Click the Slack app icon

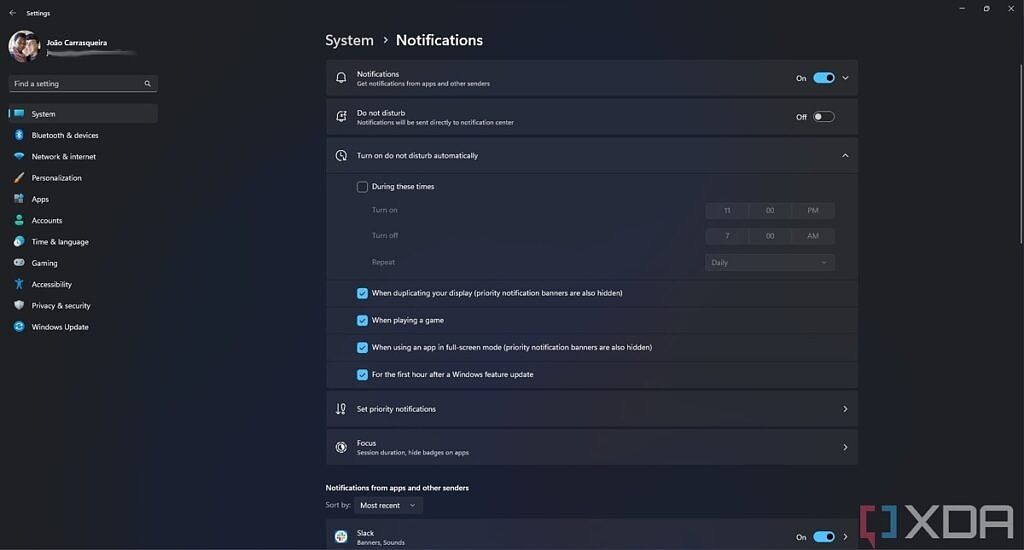pyautogui.click(x=341, y=537)
